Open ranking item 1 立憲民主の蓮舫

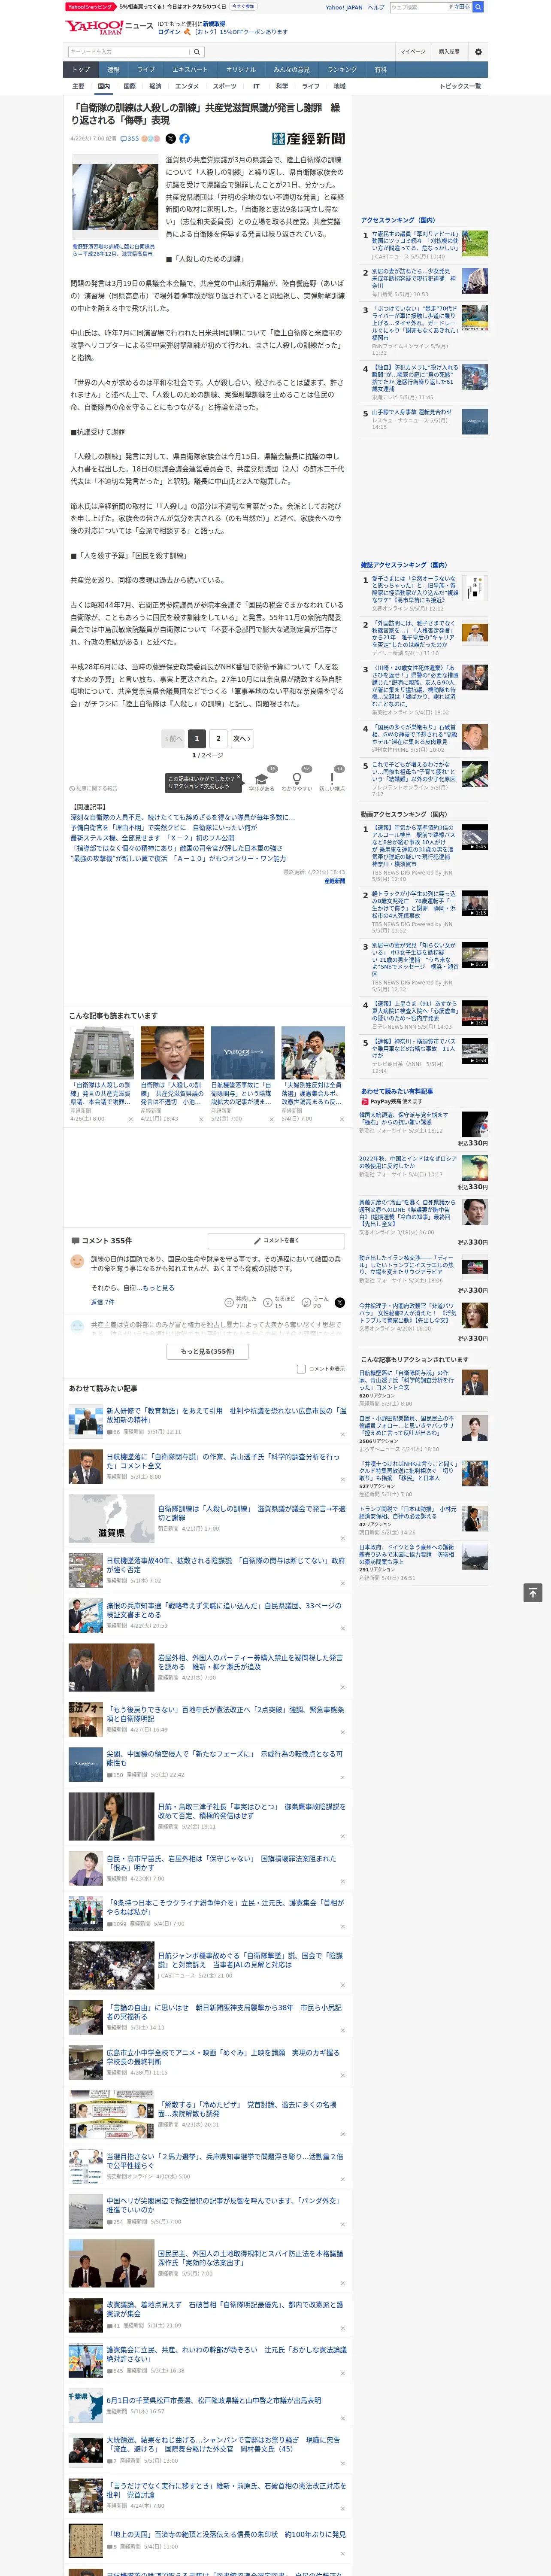coord(415,241)
